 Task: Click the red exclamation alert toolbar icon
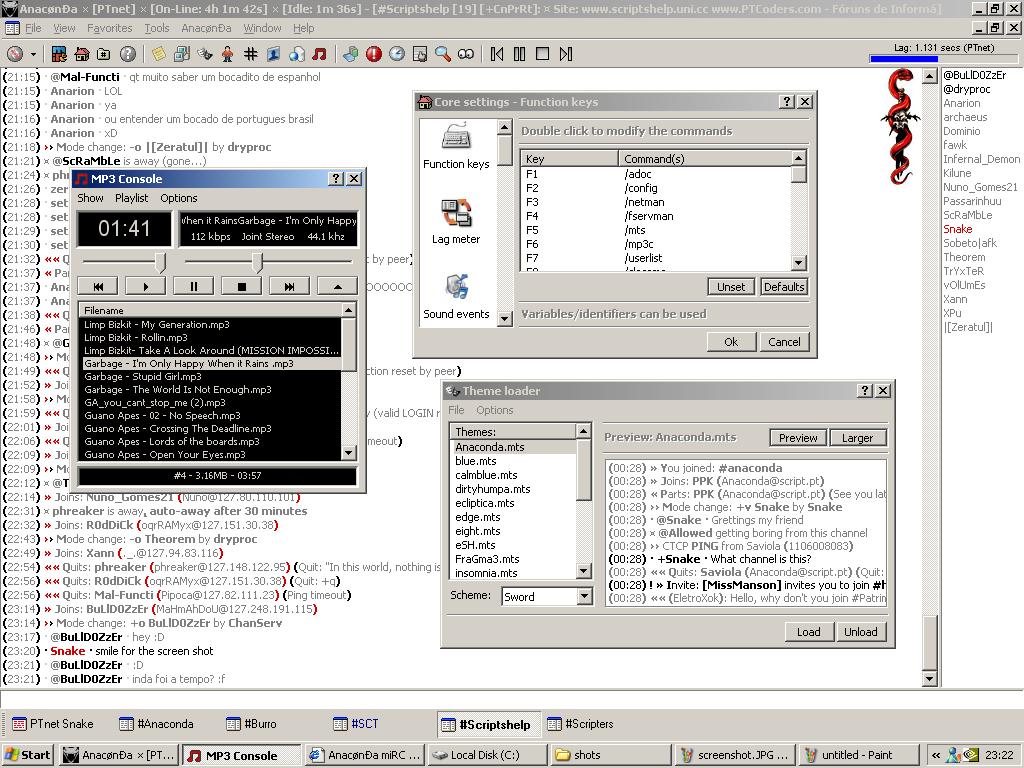click(374, 54)
